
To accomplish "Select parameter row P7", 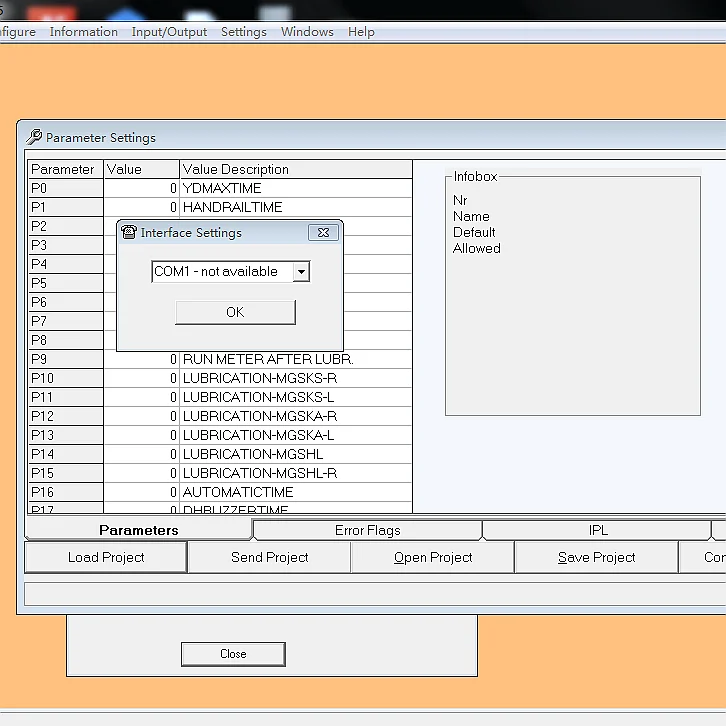I will (65, 321).
